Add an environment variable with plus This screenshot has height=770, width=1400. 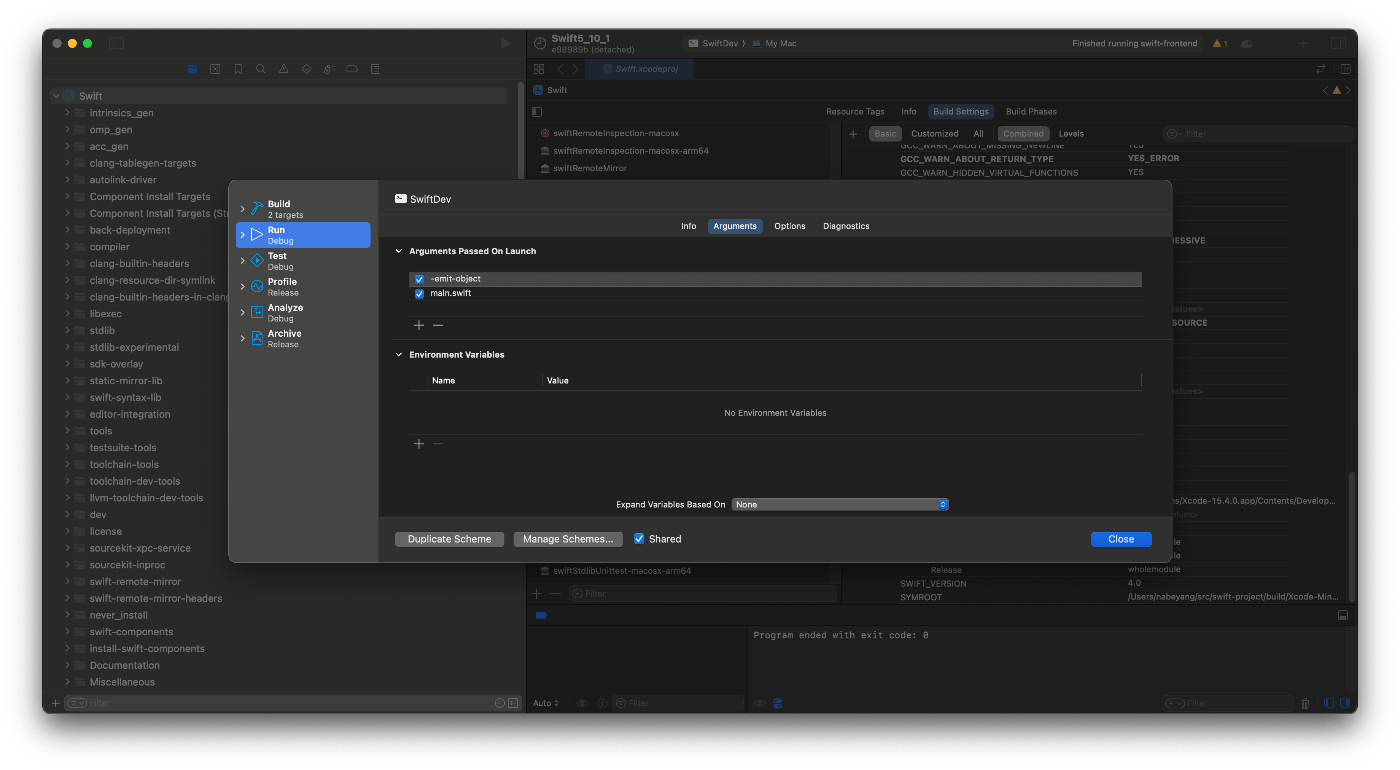419,444
